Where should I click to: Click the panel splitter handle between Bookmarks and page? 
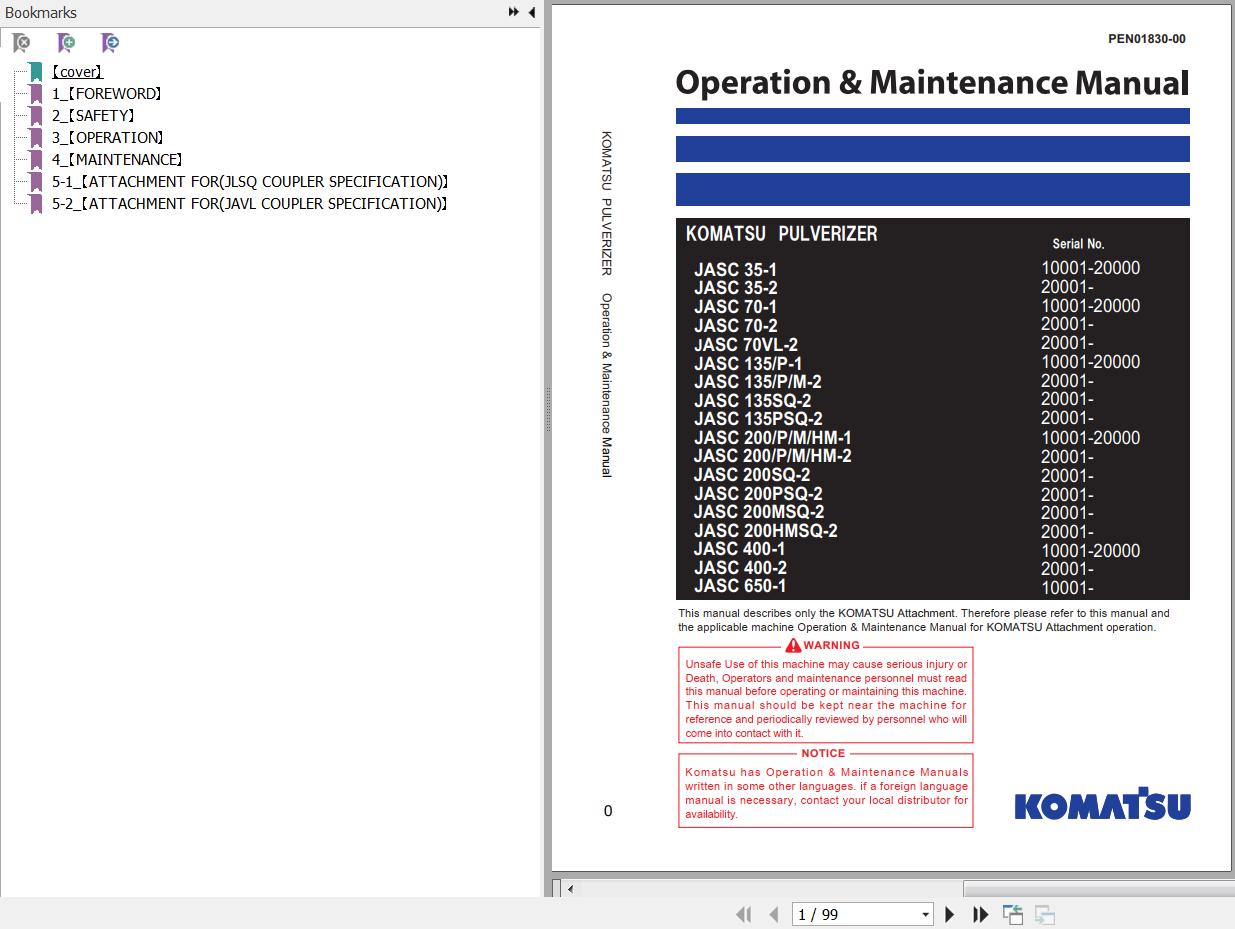click(x=547, y=411)
